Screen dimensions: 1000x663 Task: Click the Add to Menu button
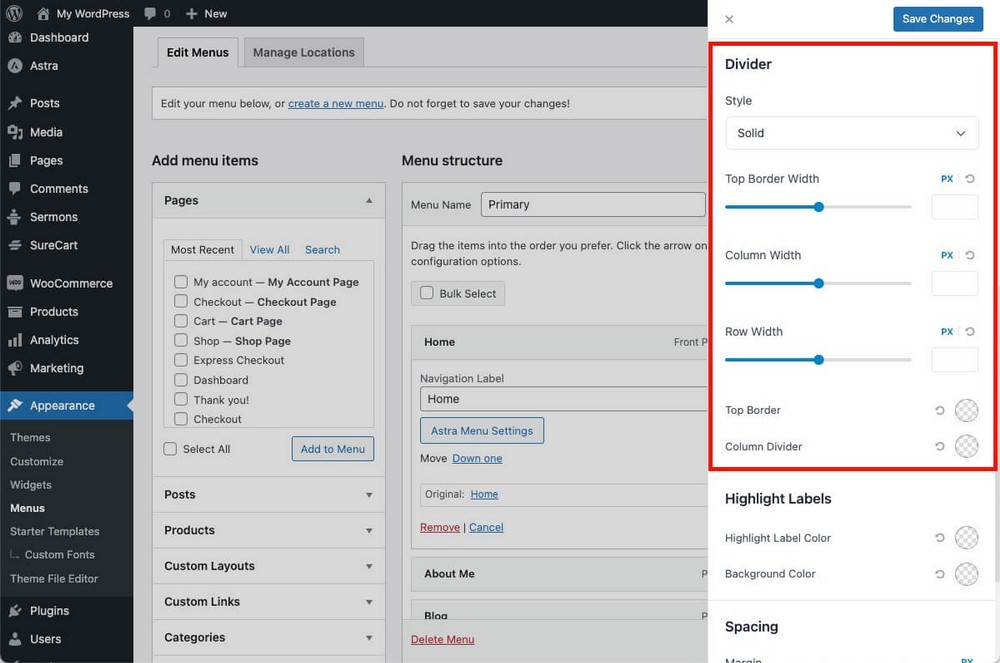[333, 449]
